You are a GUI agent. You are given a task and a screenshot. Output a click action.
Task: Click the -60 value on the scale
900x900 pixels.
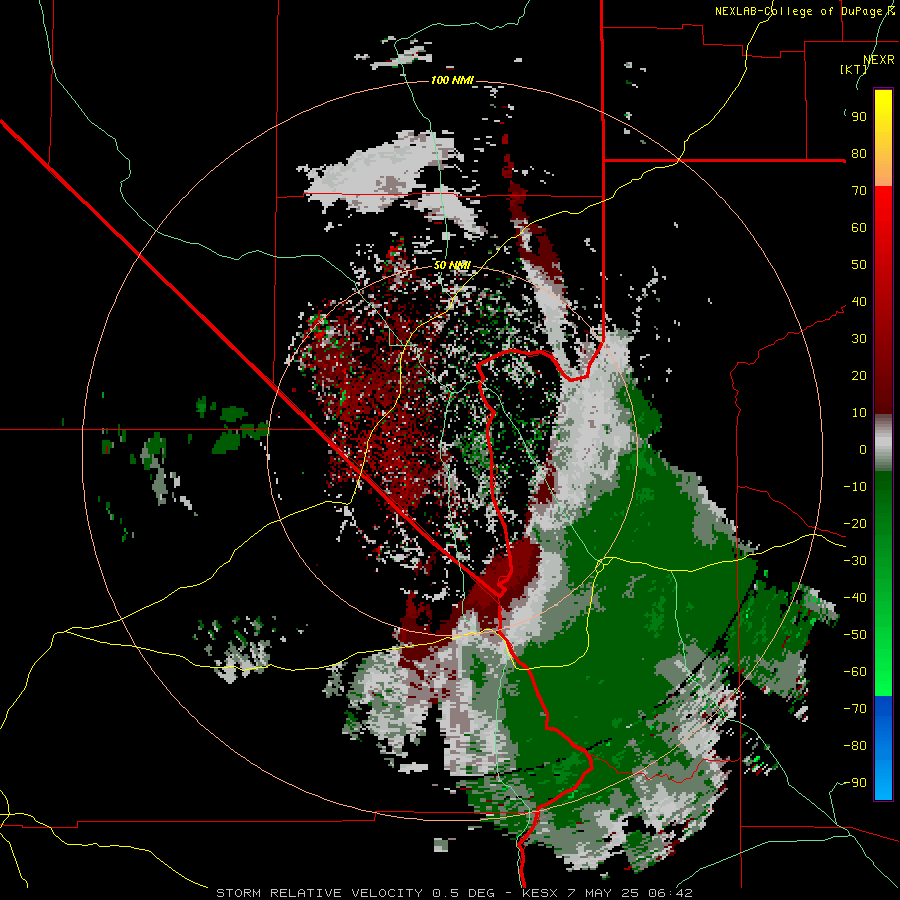[855, 672]
